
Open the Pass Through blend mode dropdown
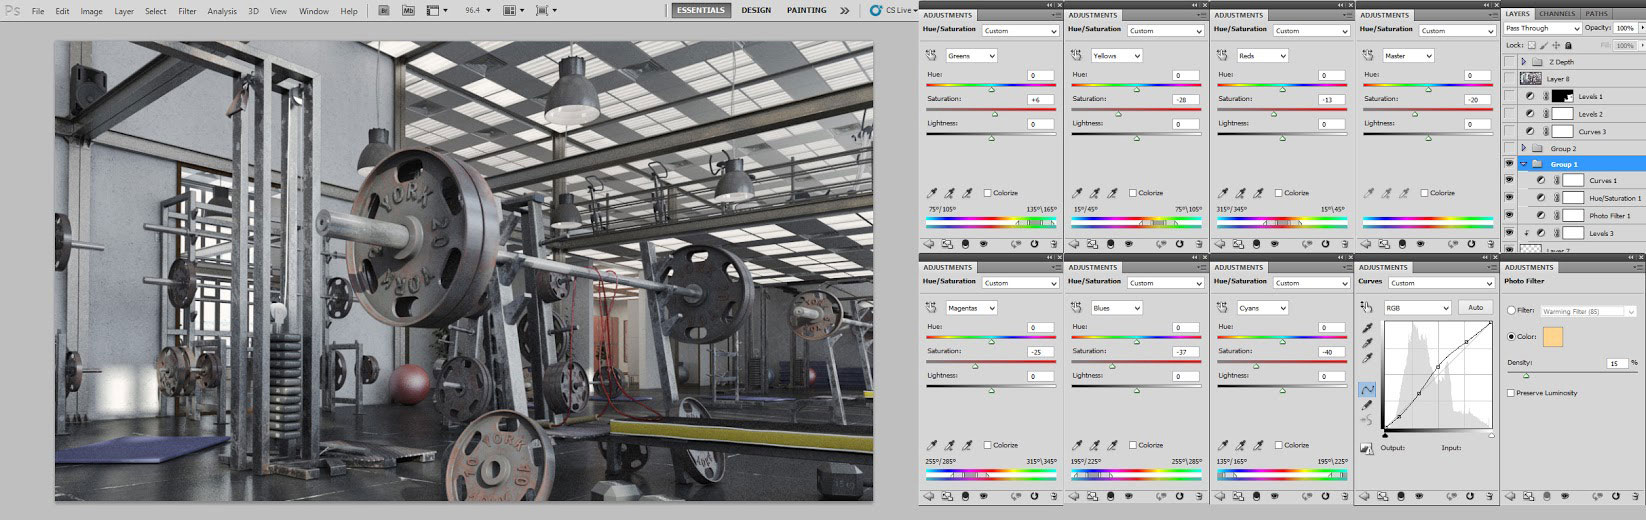click(1542, 29)
